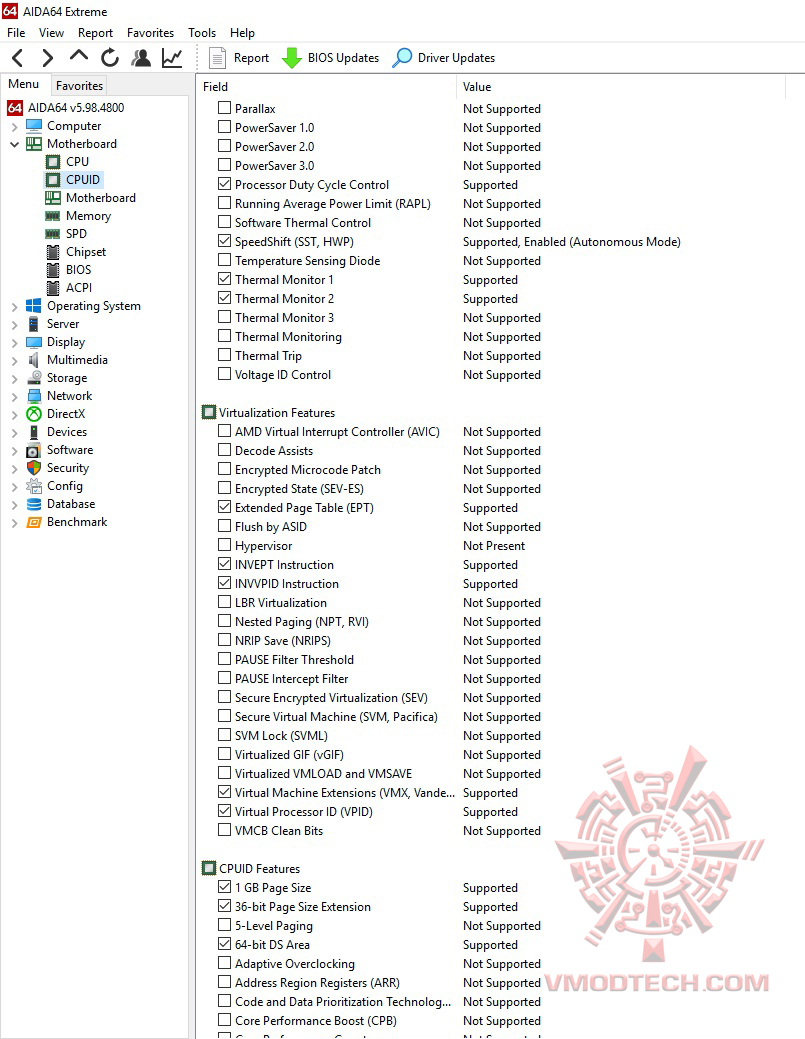Toggle the 1 GB Page Size checkbox
This screenshot has width=805, height=1039.
pyautogui.click(x=225, y=887)
